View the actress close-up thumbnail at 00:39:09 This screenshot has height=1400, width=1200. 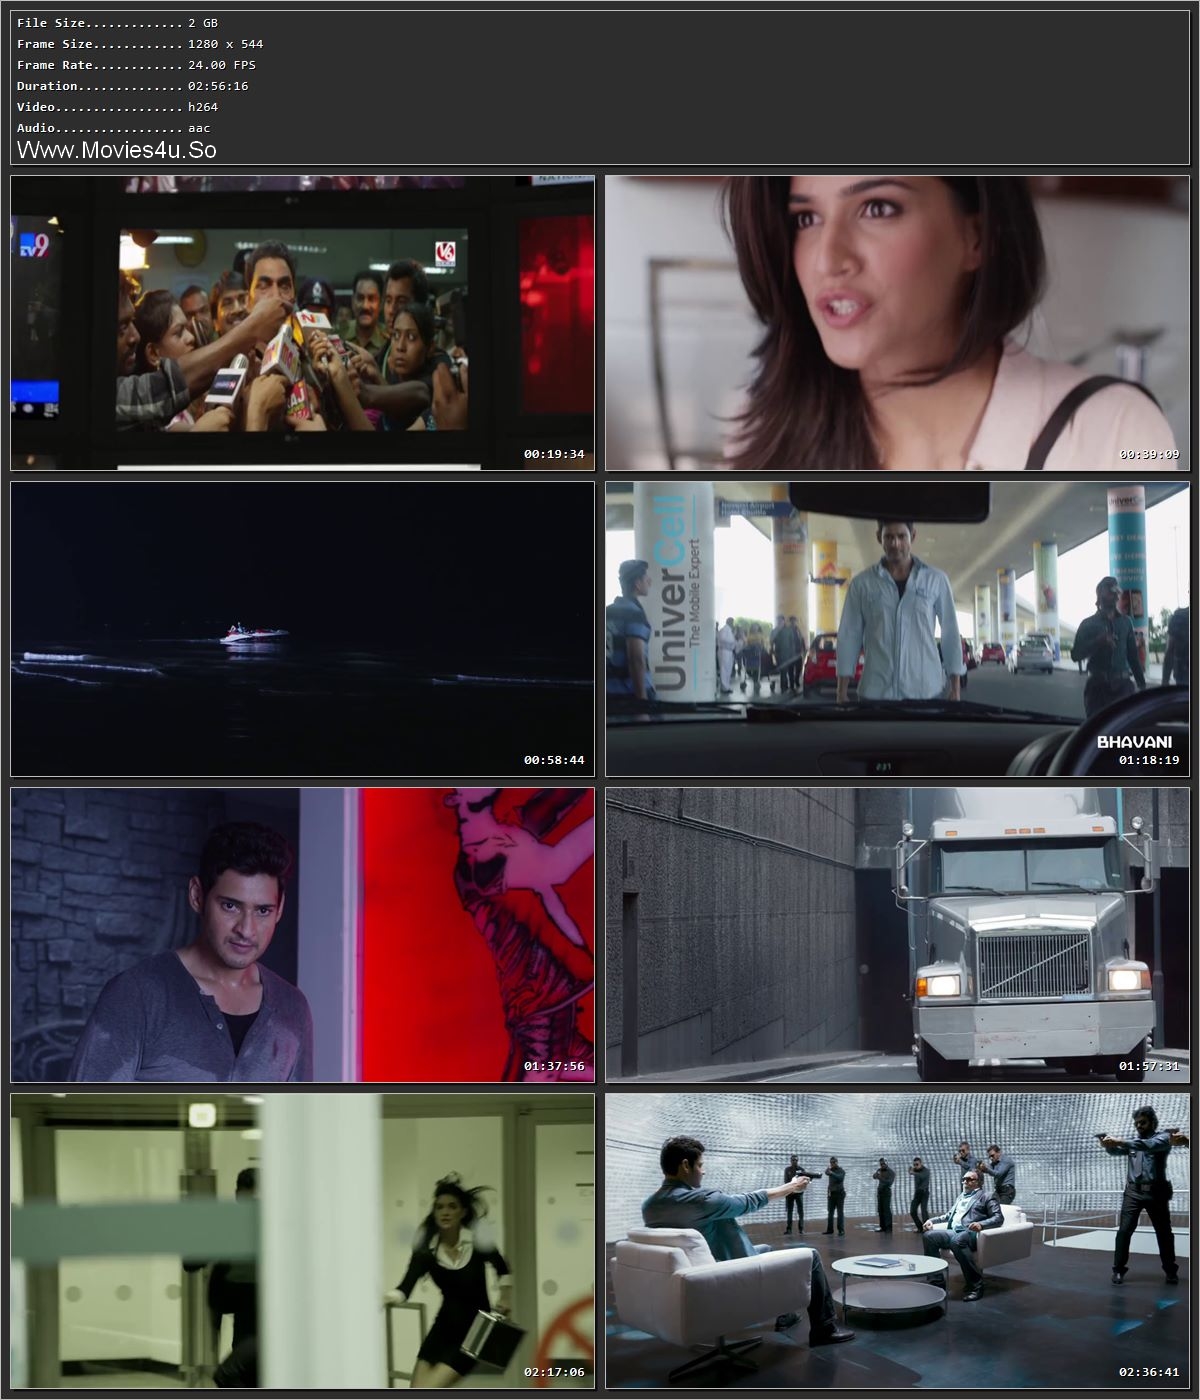[895, 320]
